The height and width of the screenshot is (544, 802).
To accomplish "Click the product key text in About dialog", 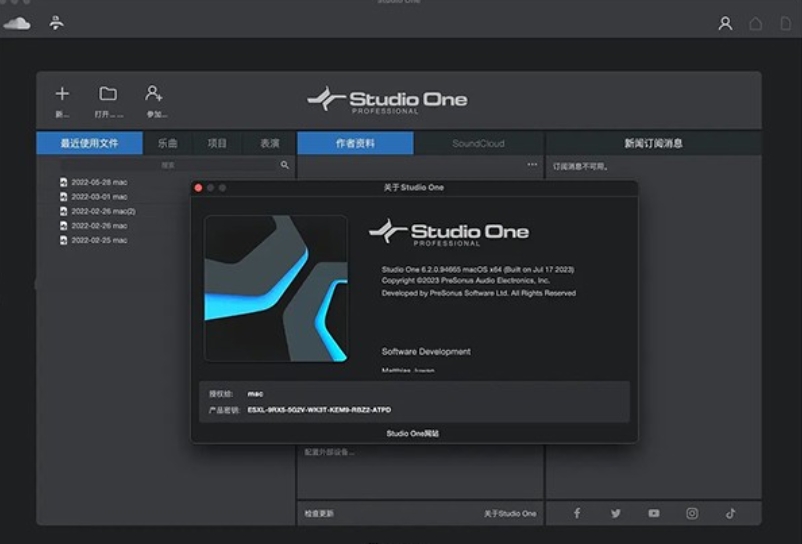I will coord(319,410).
